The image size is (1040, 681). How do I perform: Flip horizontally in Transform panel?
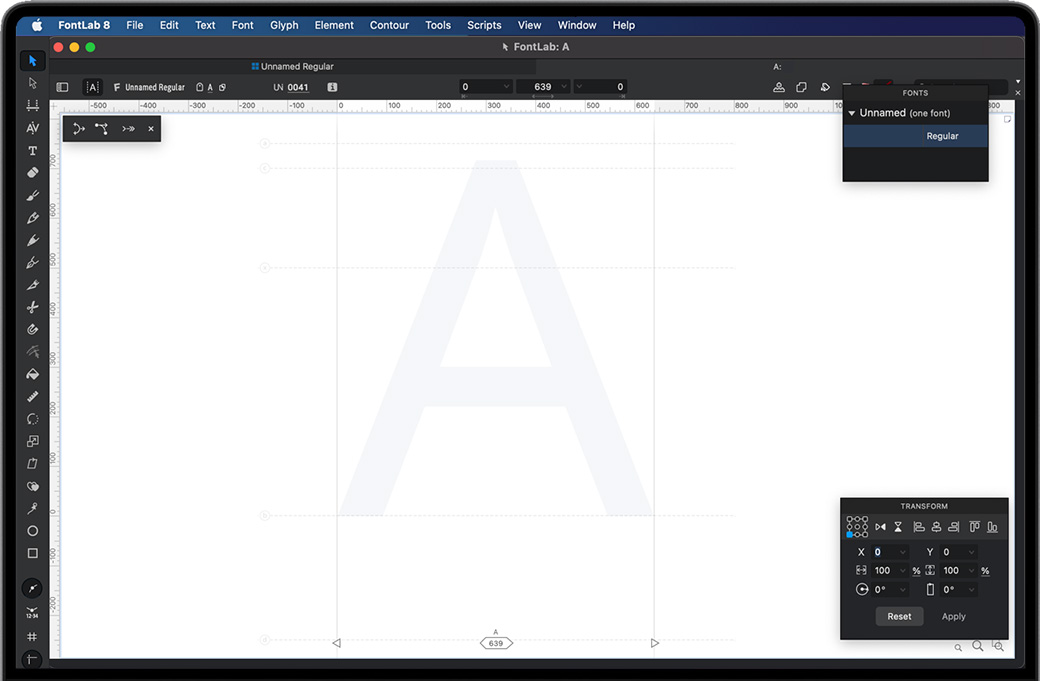tap(880, 527)
